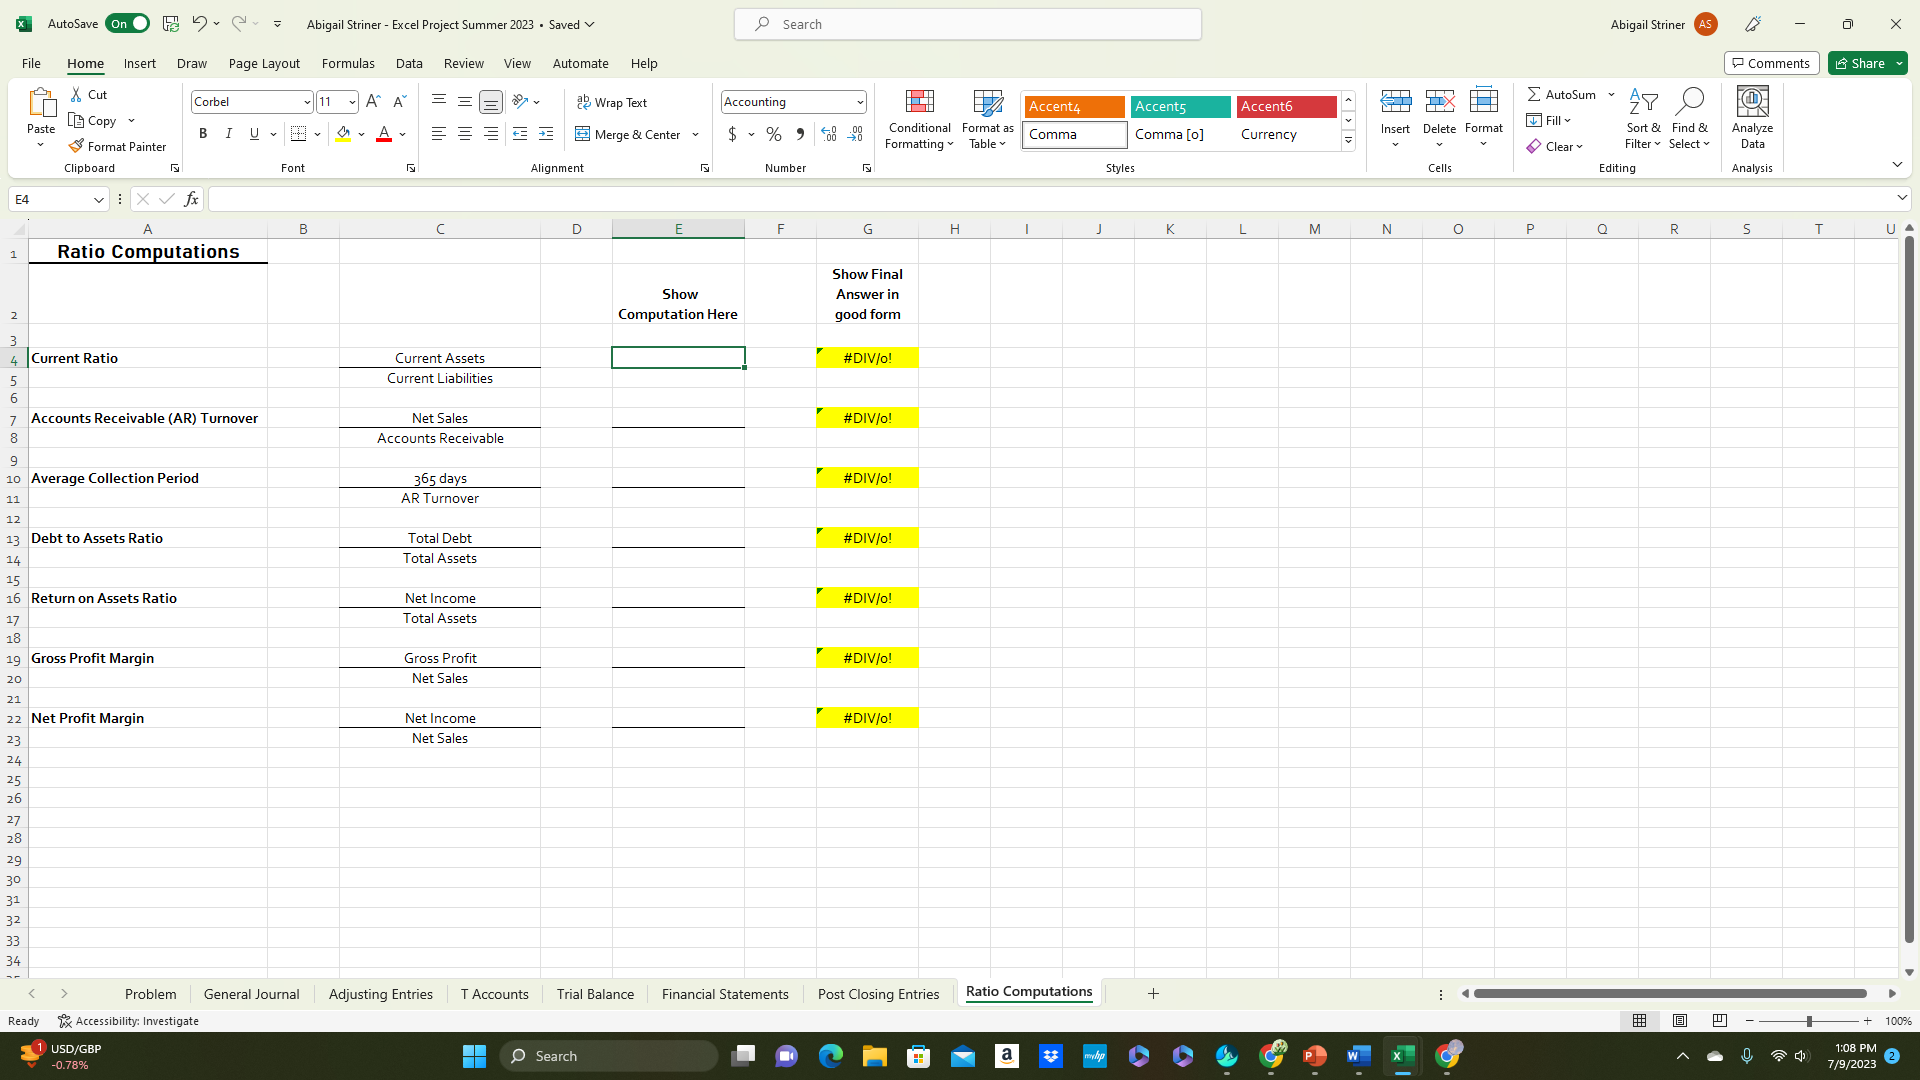Toggle underline formatting
Image resolution: width=1920 pixels, height=1080 pixels.
pos(254,134)
